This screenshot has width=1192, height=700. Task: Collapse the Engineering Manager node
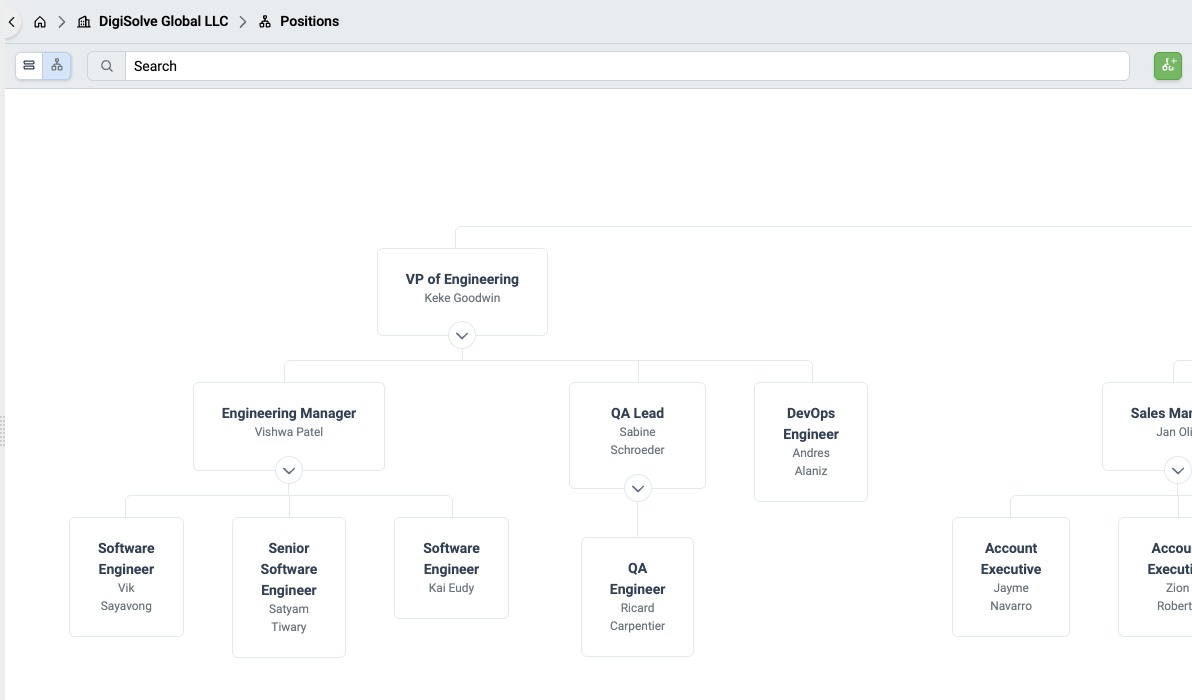(289, 470)
